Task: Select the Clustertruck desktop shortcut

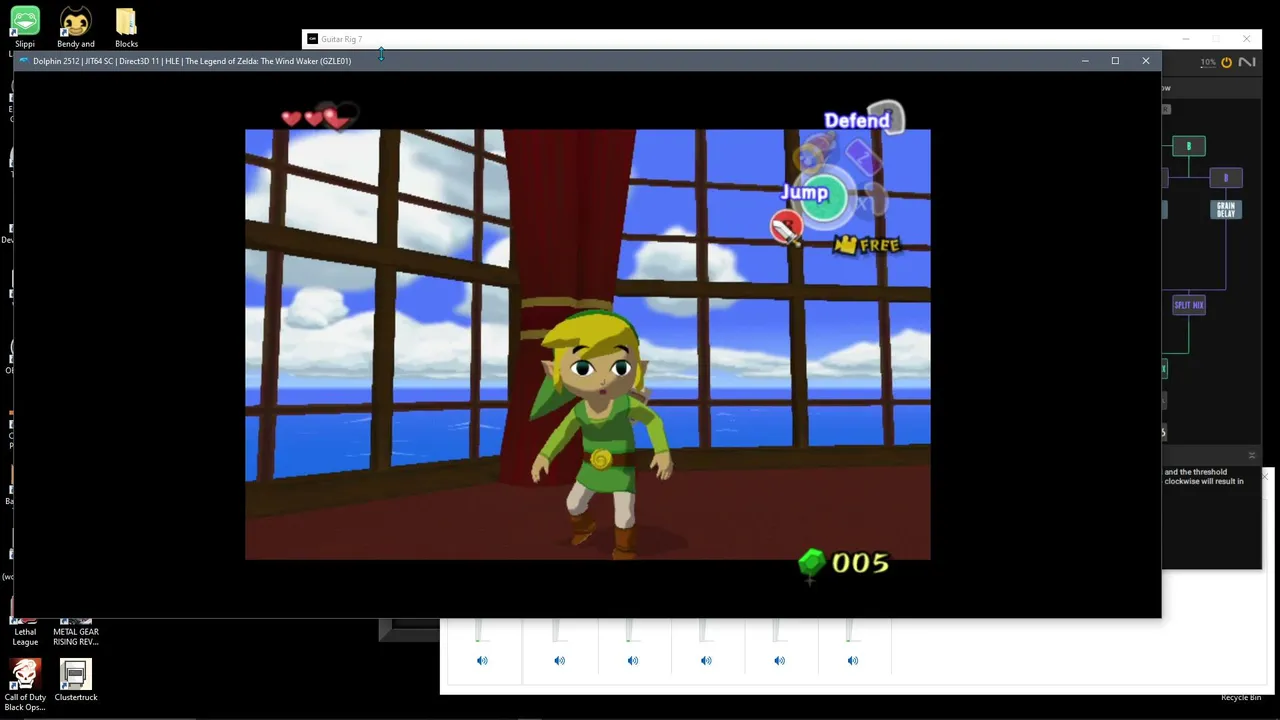Action: tap(76, 680)
